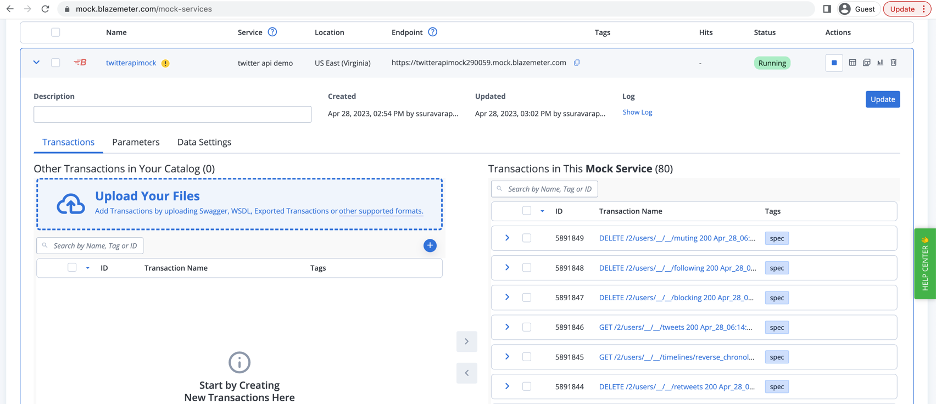936x404 pixels.
Task: Click the red BlazeMeter icon in twitterapimock row
Action: point(80,62)
